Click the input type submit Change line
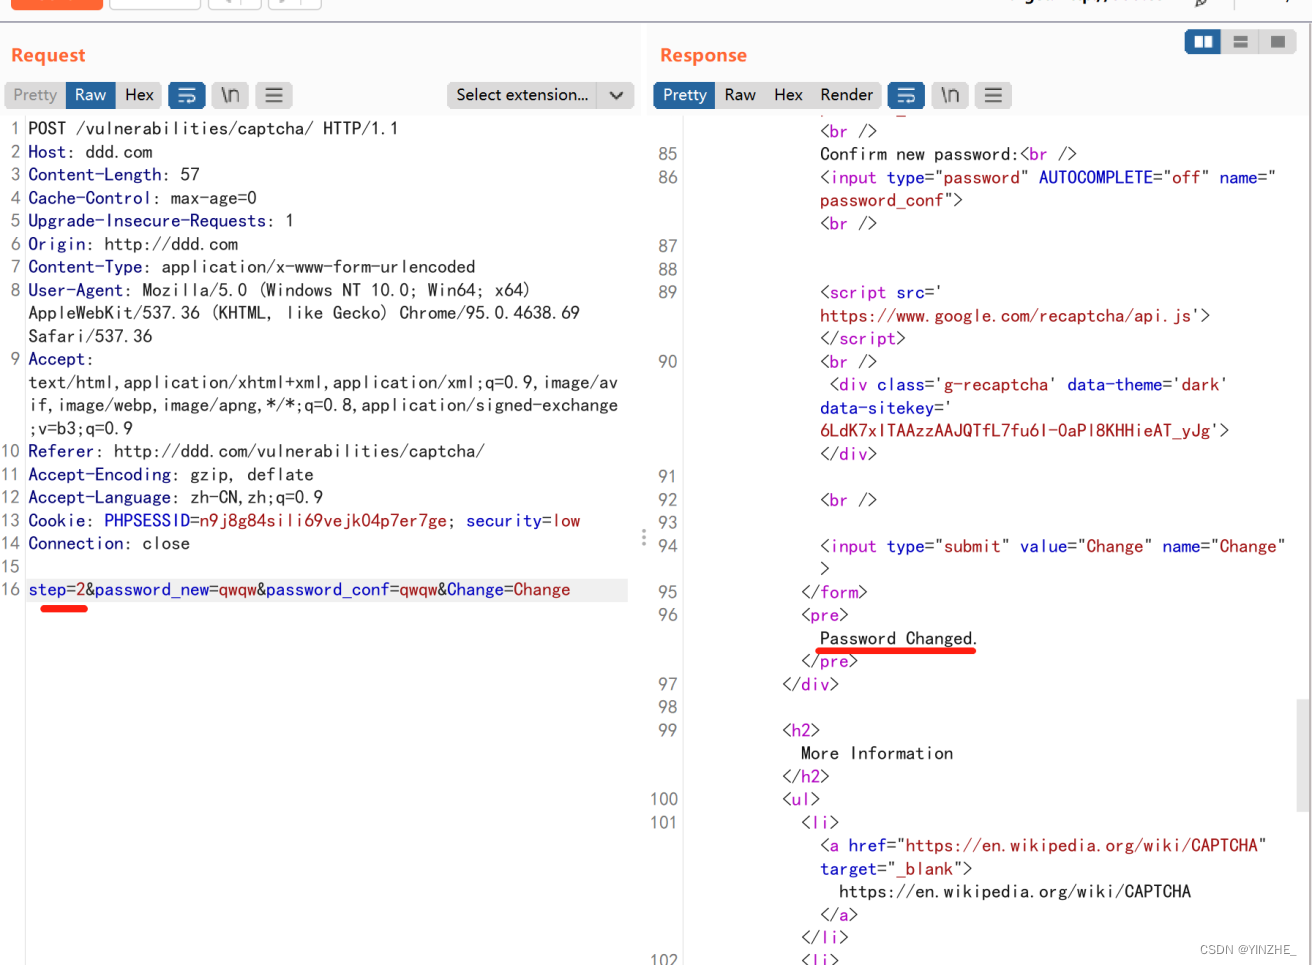Screen dimensions: 1312x965 pyautogui.click(x=1052, y=546)
